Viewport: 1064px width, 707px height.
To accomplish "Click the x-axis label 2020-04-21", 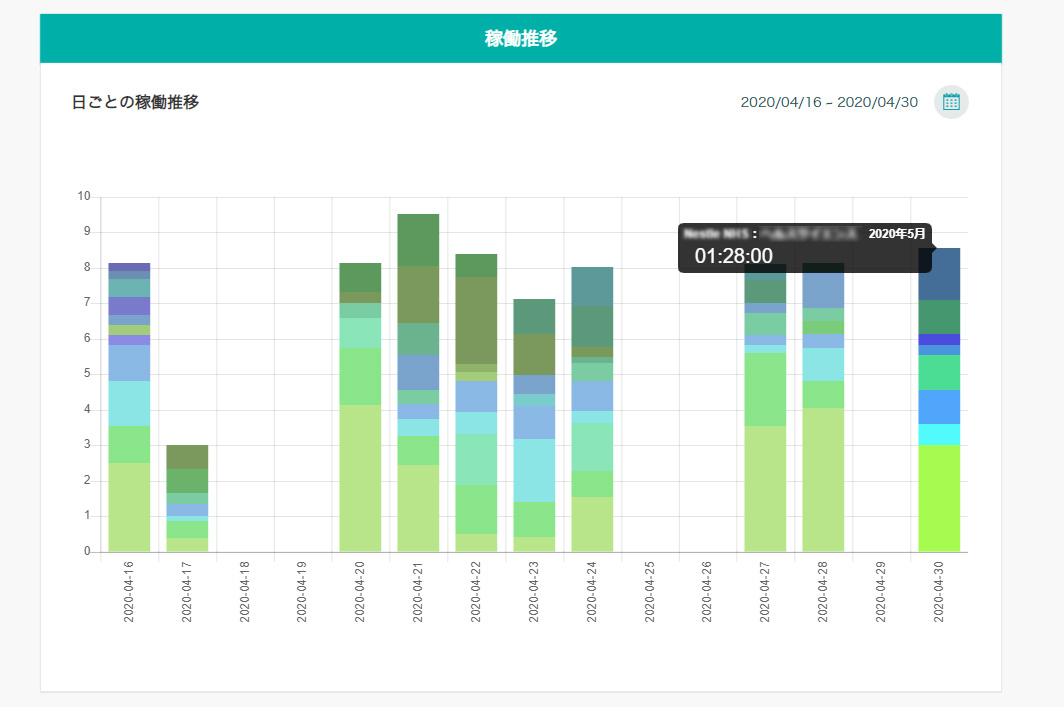I will 418,592.
